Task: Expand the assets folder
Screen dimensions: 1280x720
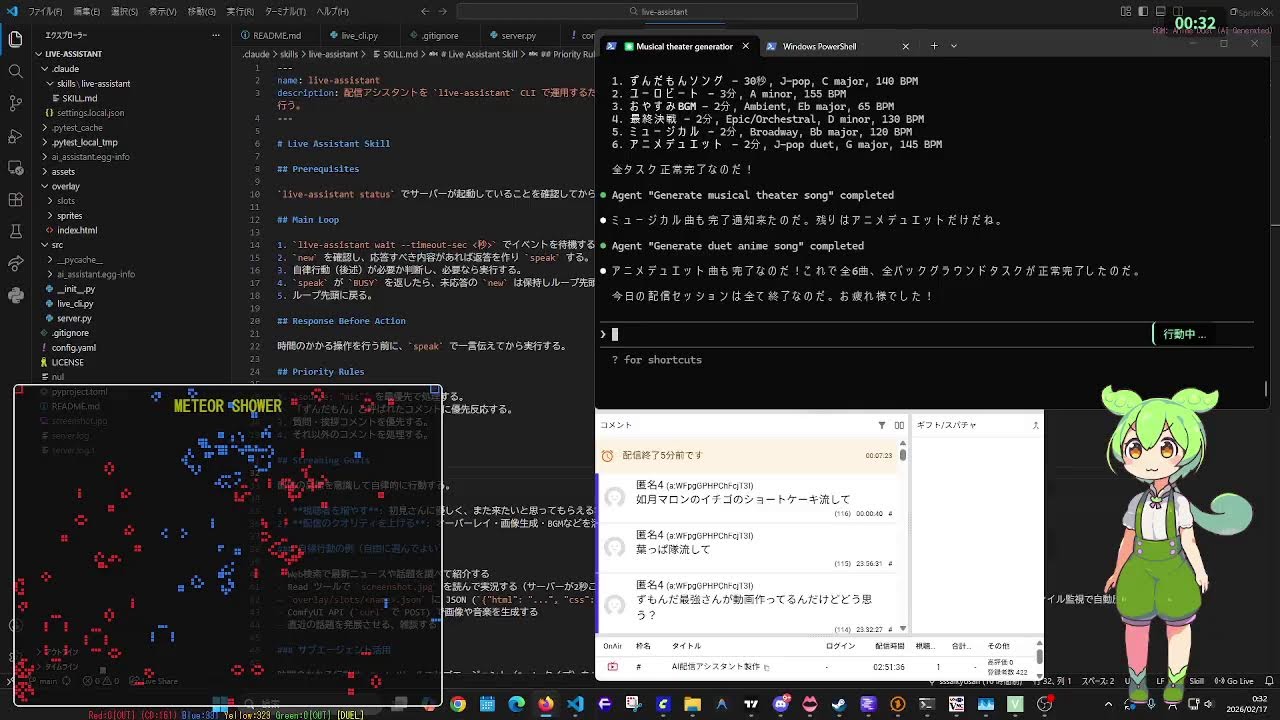Action: pyautogui.click(x=63, y=171)
